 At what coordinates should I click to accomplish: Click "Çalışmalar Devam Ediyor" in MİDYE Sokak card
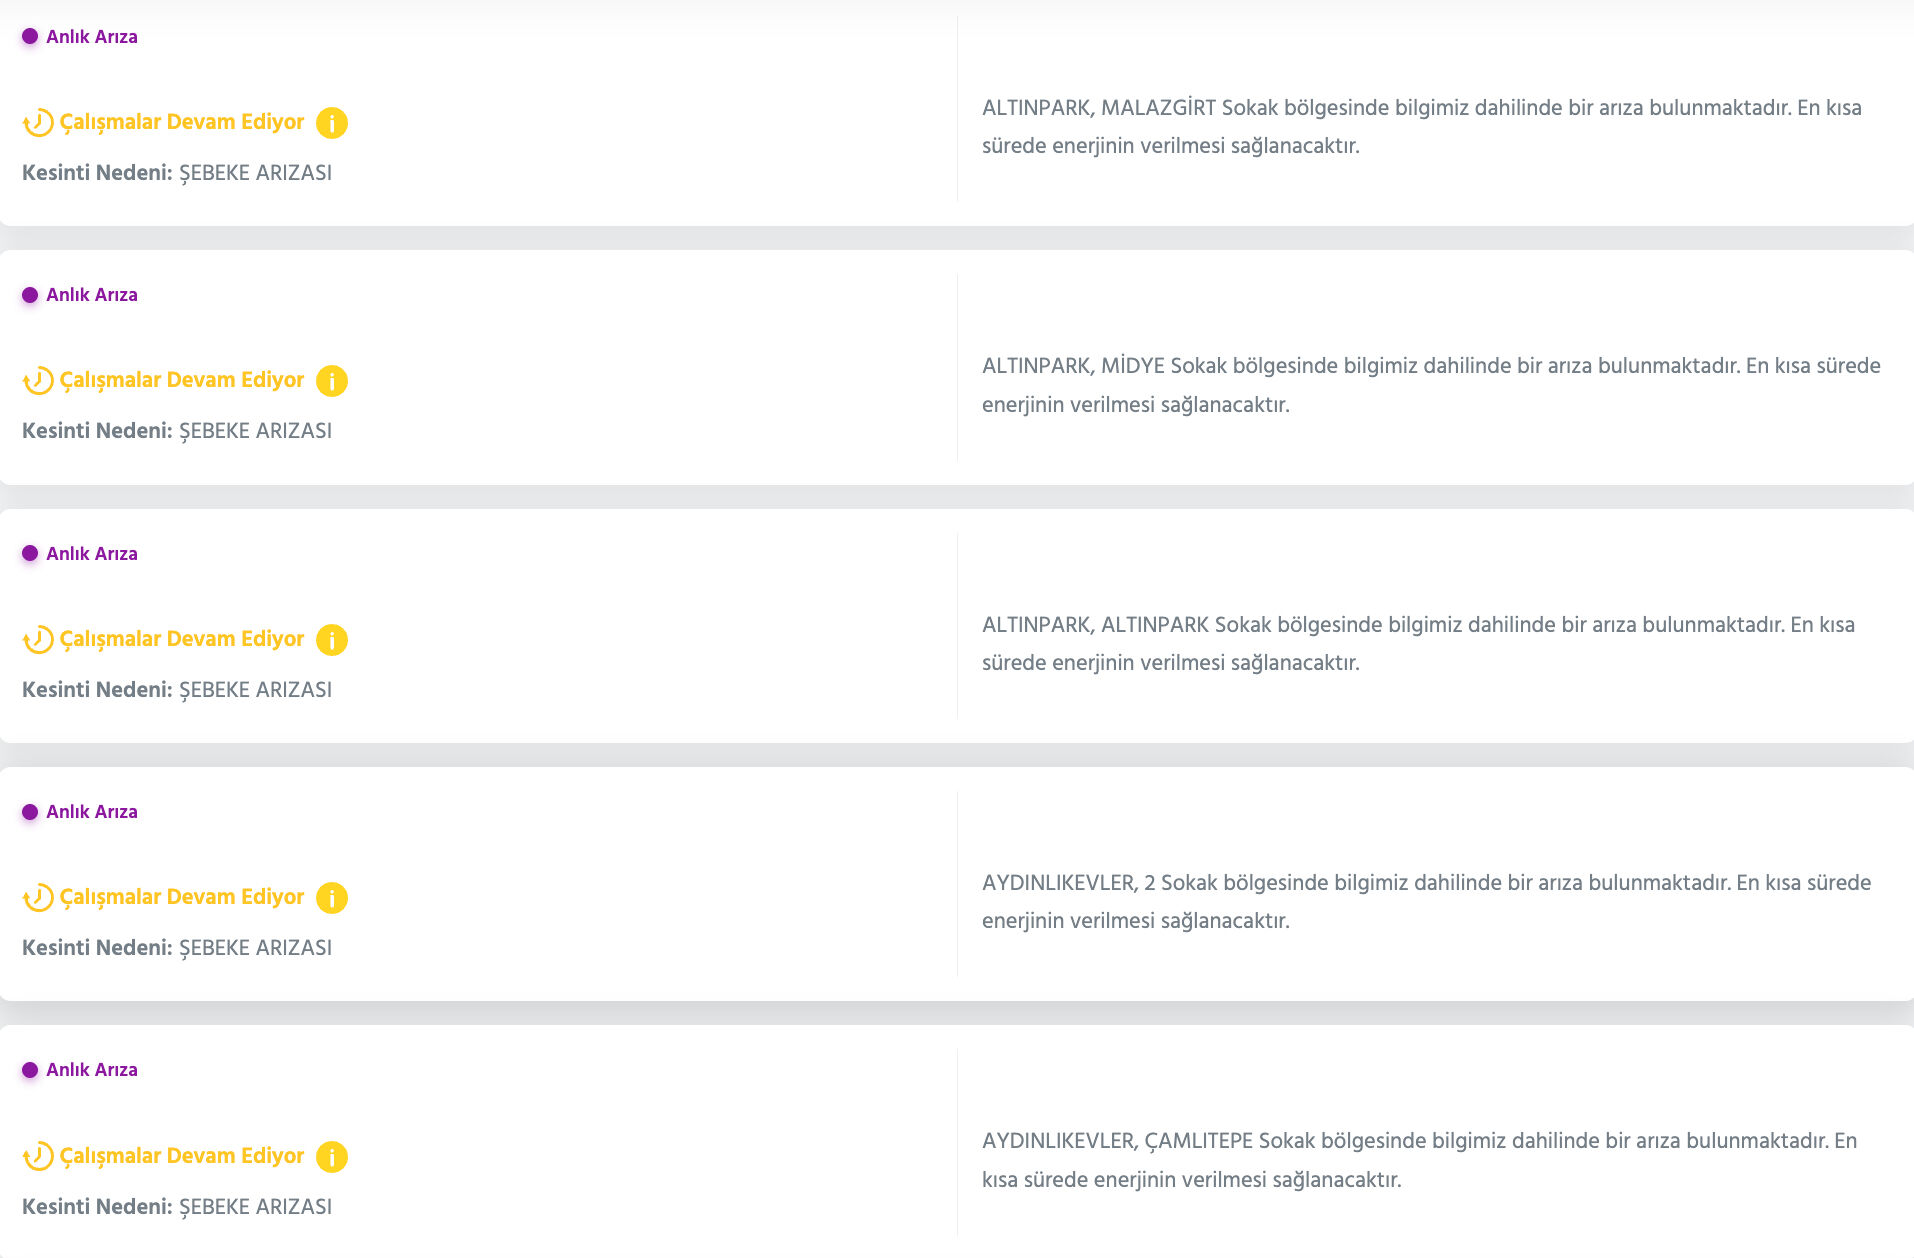click(x=182, y=380)
